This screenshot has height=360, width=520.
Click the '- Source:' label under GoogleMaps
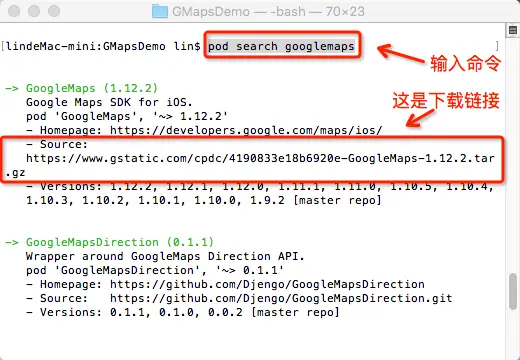click(57, 144)
